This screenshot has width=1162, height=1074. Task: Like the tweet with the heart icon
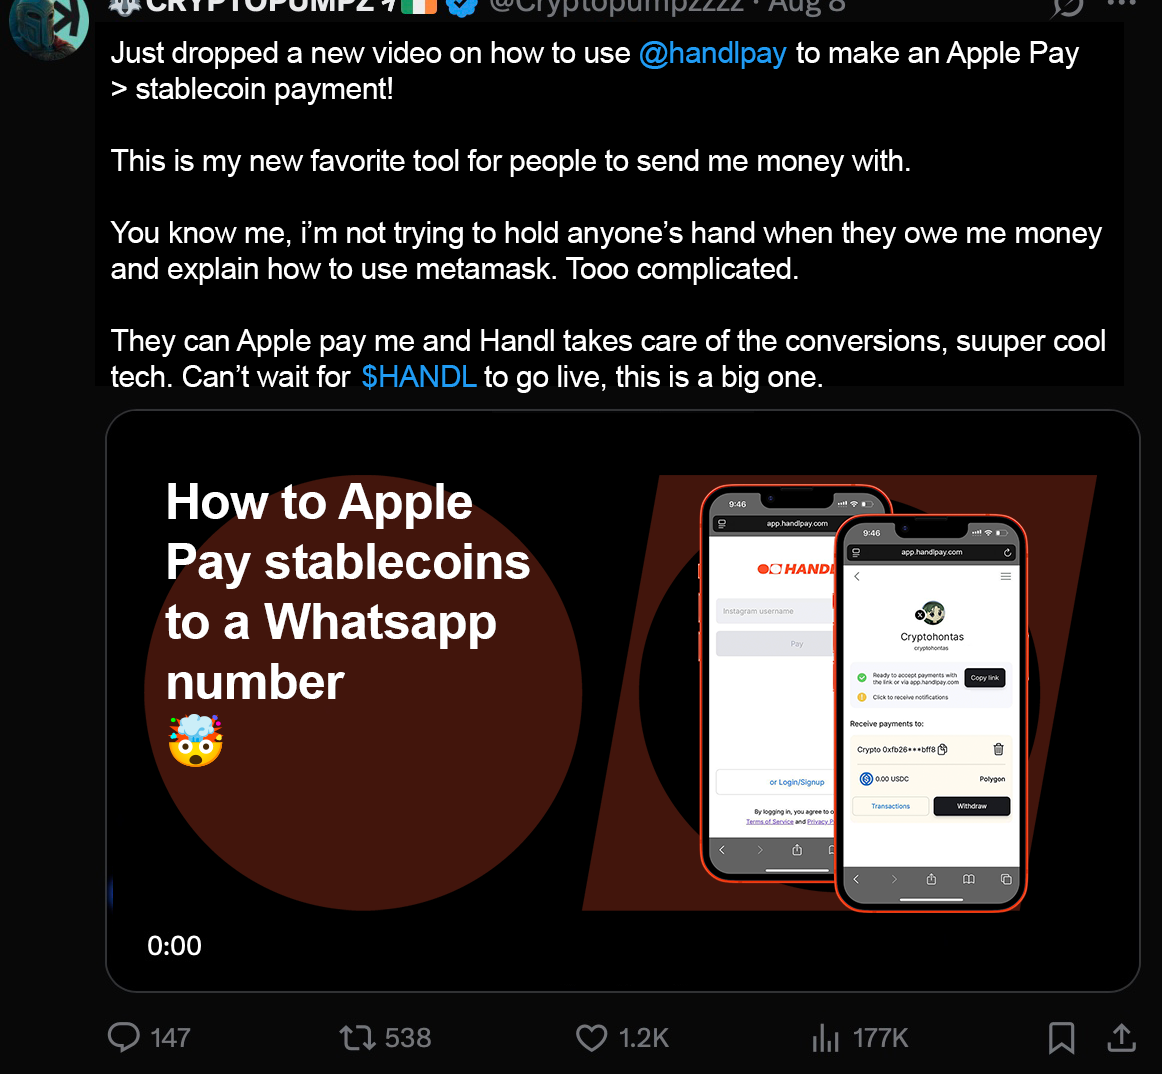pos(591,1038)
